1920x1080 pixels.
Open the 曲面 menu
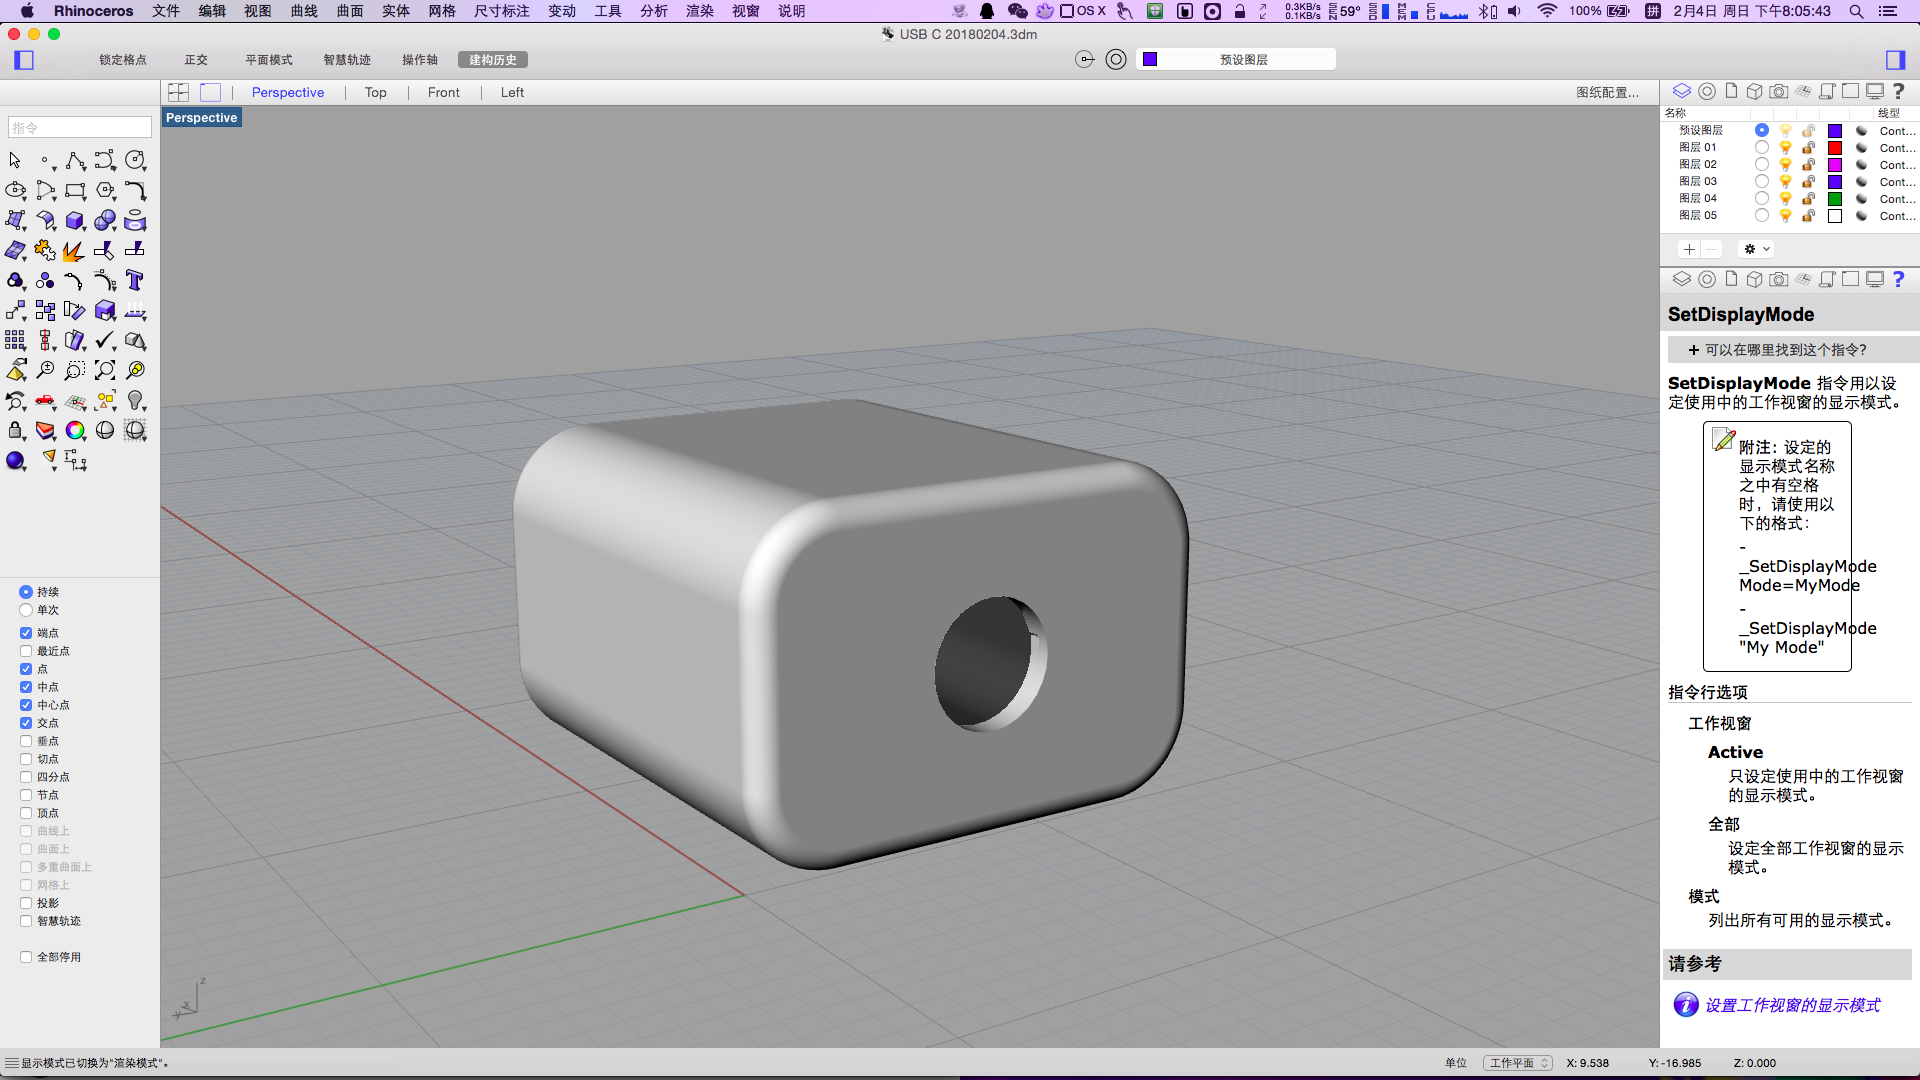tap(350, 11)
